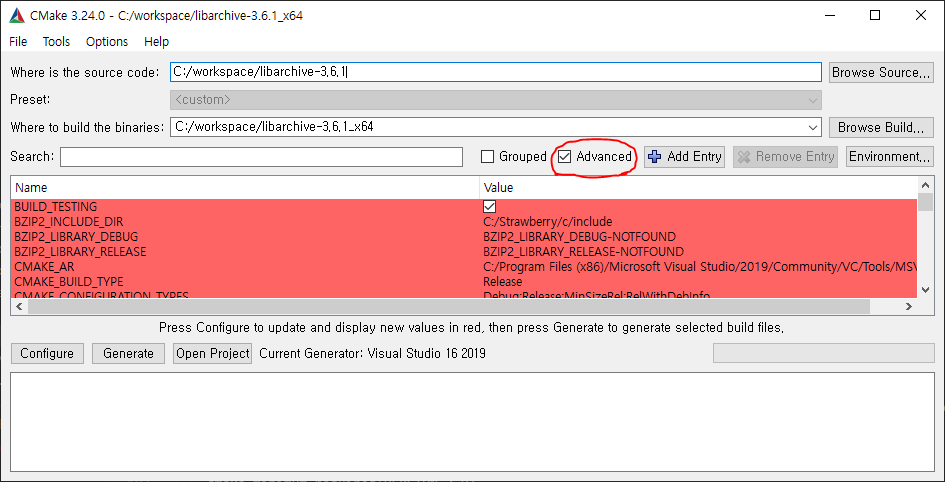Viewport: 945px width, 482px height.
Task: Focus the Search input field
Action: tap(261, 157)
